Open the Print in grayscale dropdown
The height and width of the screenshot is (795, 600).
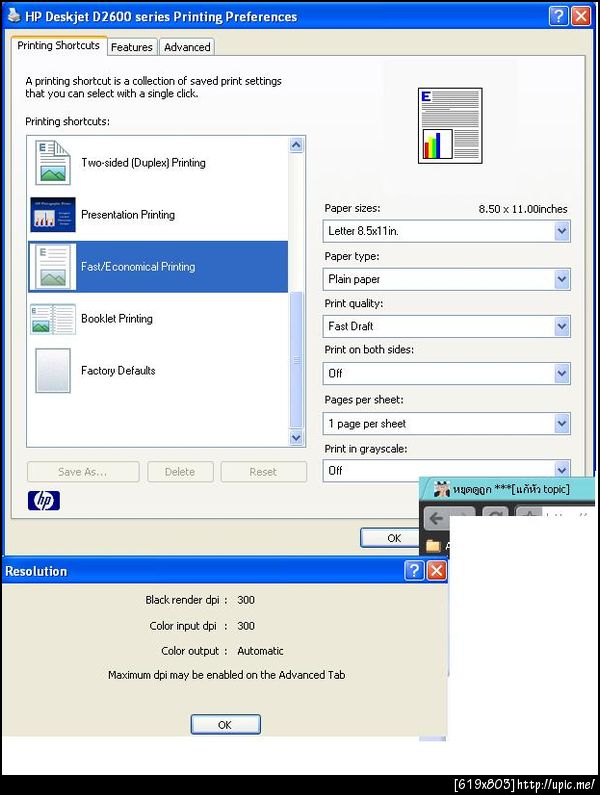[561, 469]
